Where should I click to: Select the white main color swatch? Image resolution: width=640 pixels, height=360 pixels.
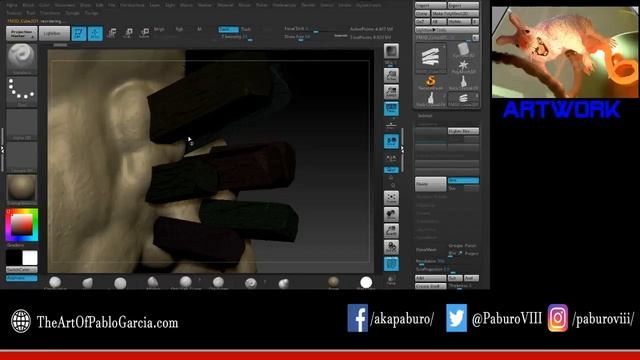pyautogui.click(x=30, y=258)
